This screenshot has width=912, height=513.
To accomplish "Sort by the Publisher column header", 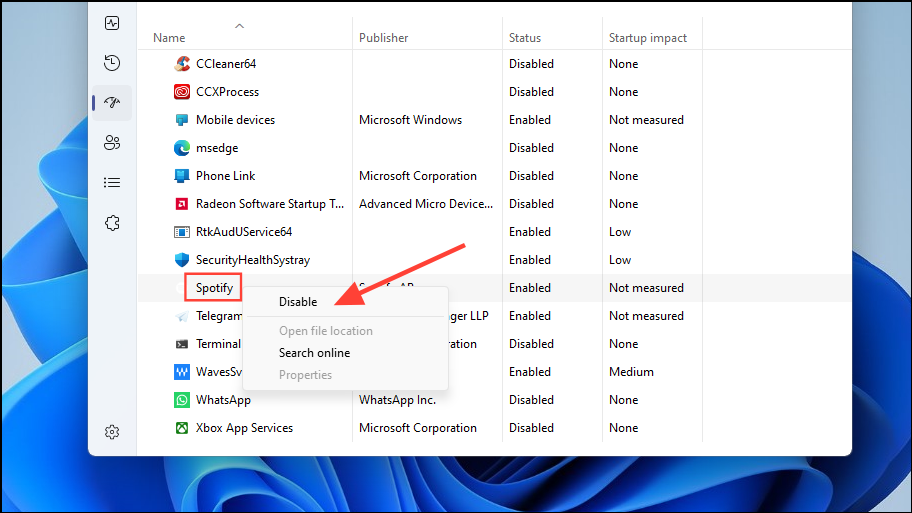I will (x=383, y=38).
